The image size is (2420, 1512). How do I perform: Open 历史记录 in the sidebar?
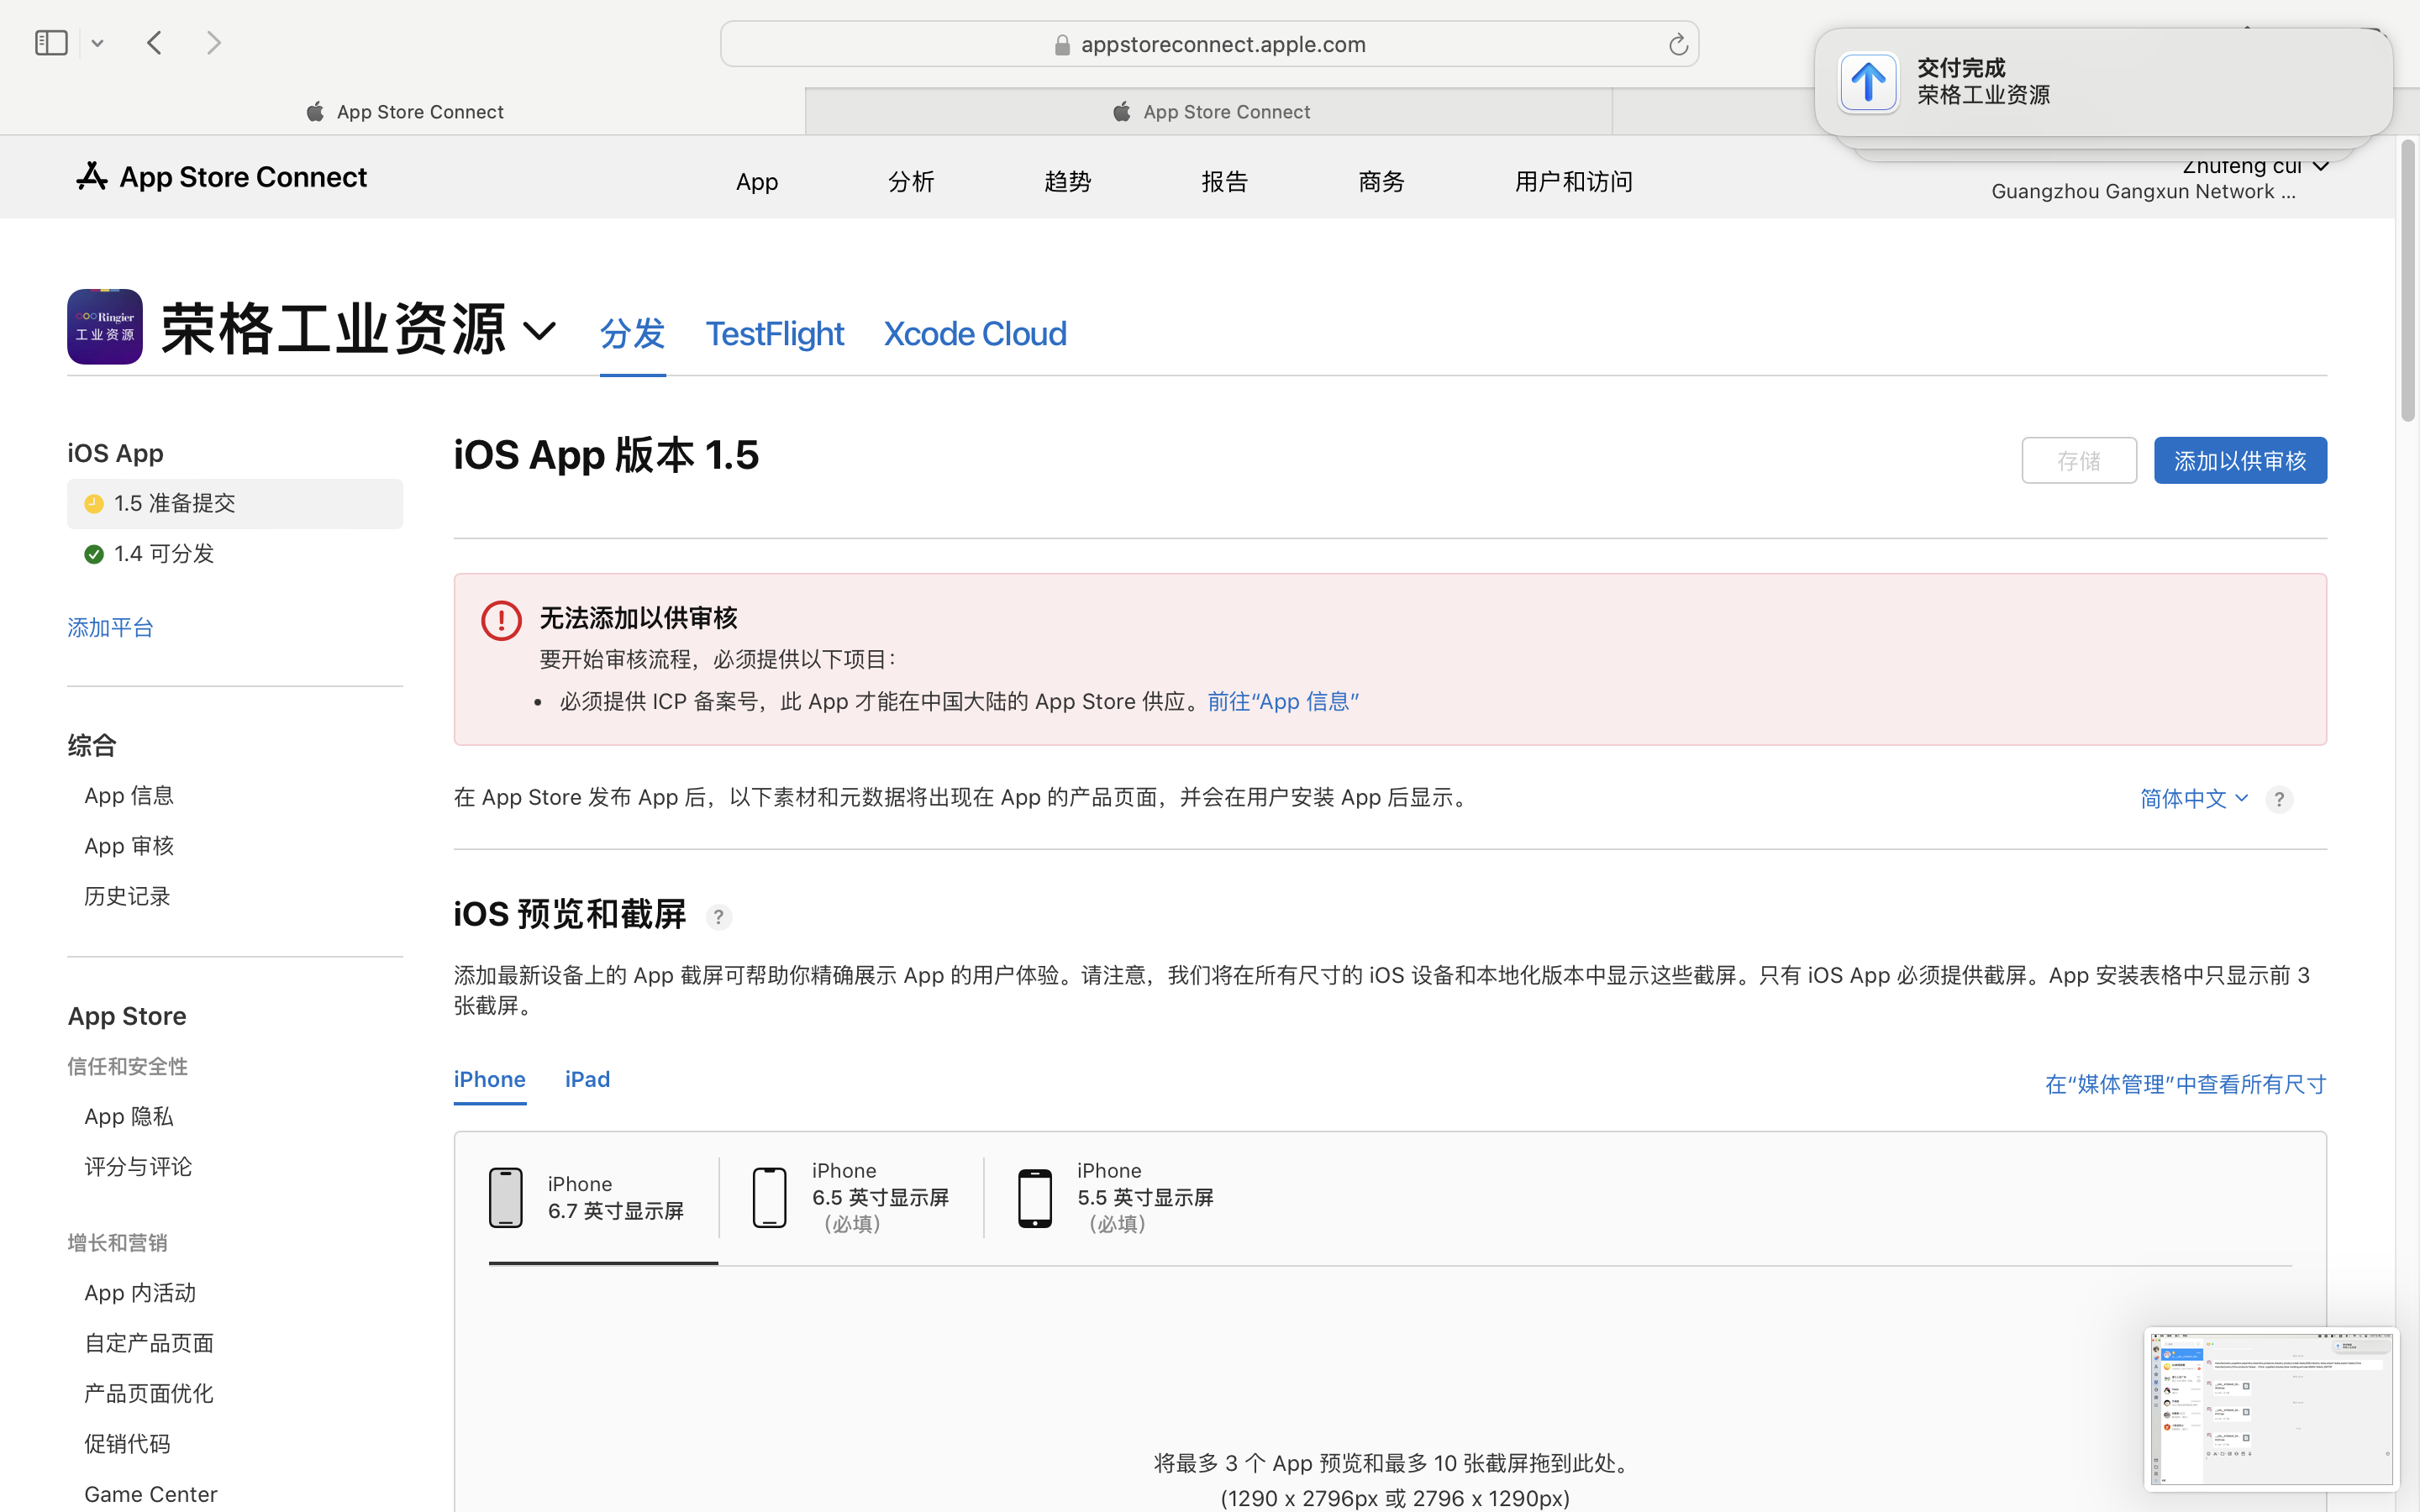point(127,896)
